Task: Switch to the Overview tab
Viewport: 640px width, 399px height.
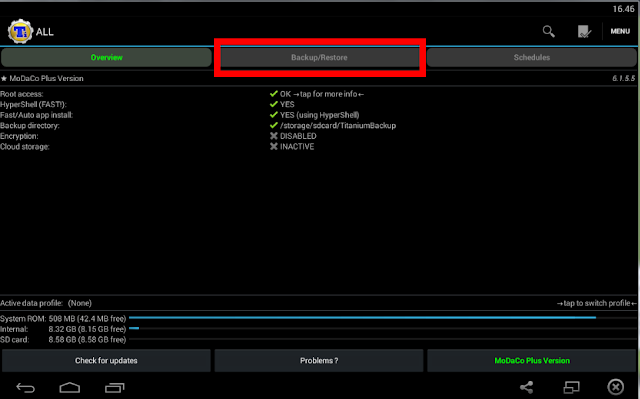Action: click(107, 58)
